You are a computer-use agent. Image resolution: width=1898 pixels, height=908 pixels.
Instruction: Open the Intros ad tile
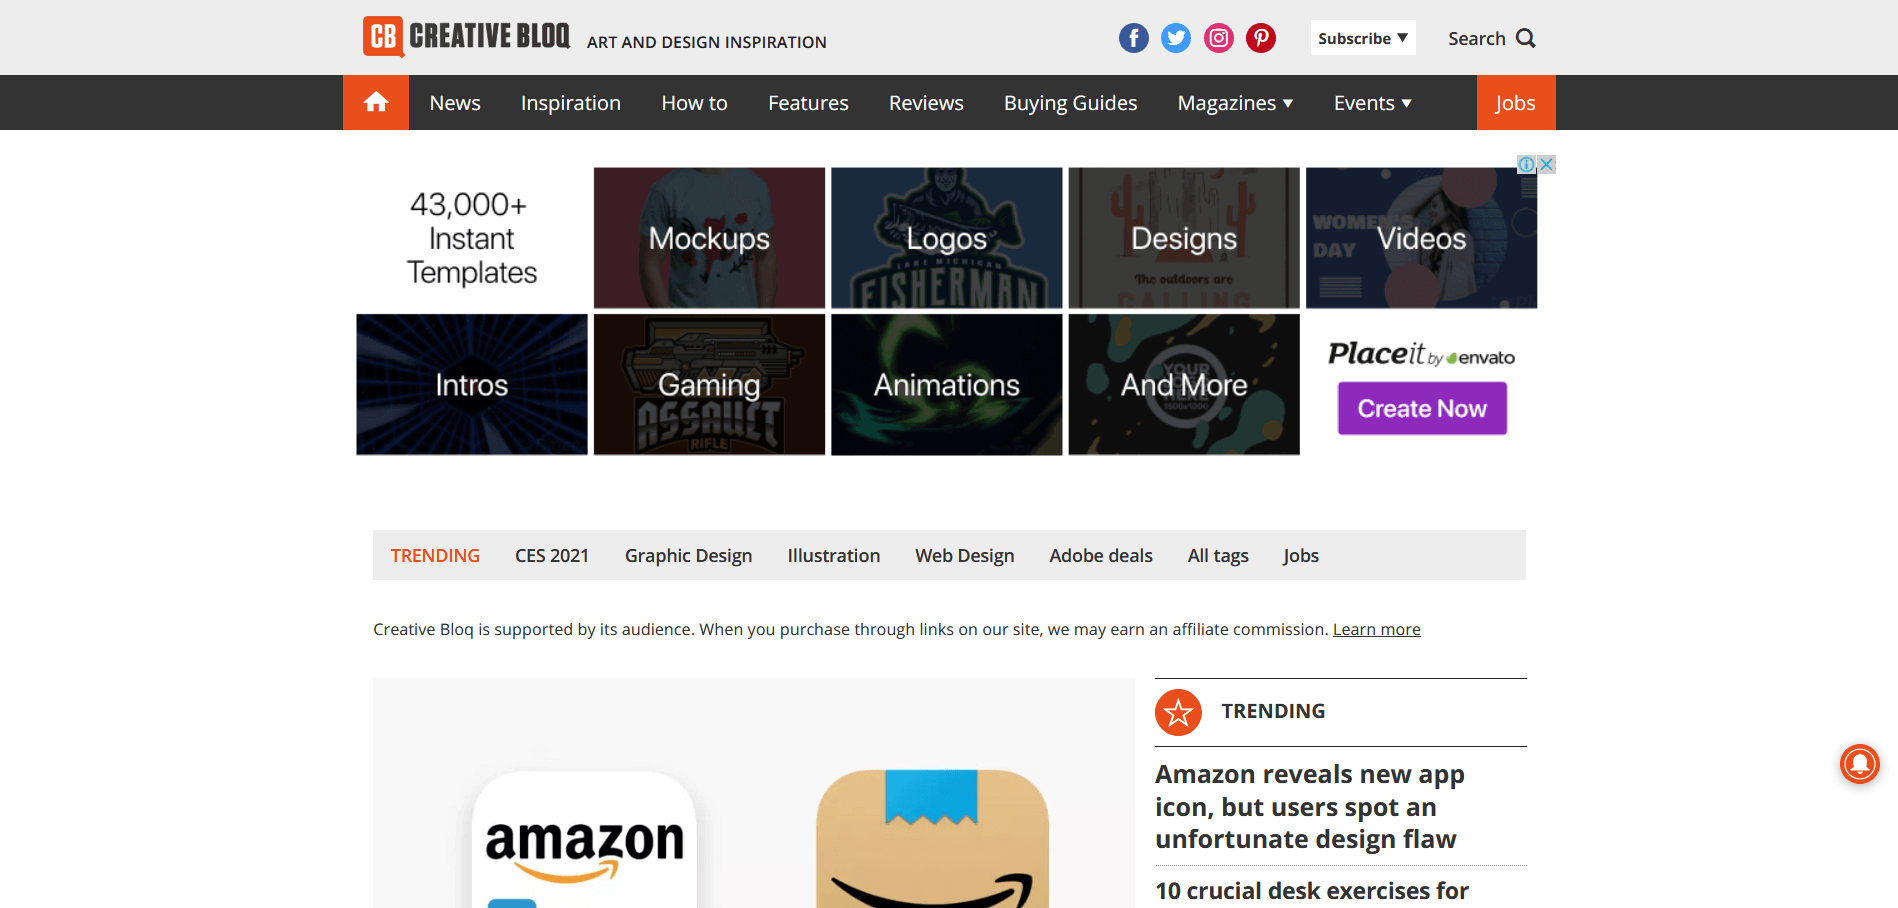(472, 384)
